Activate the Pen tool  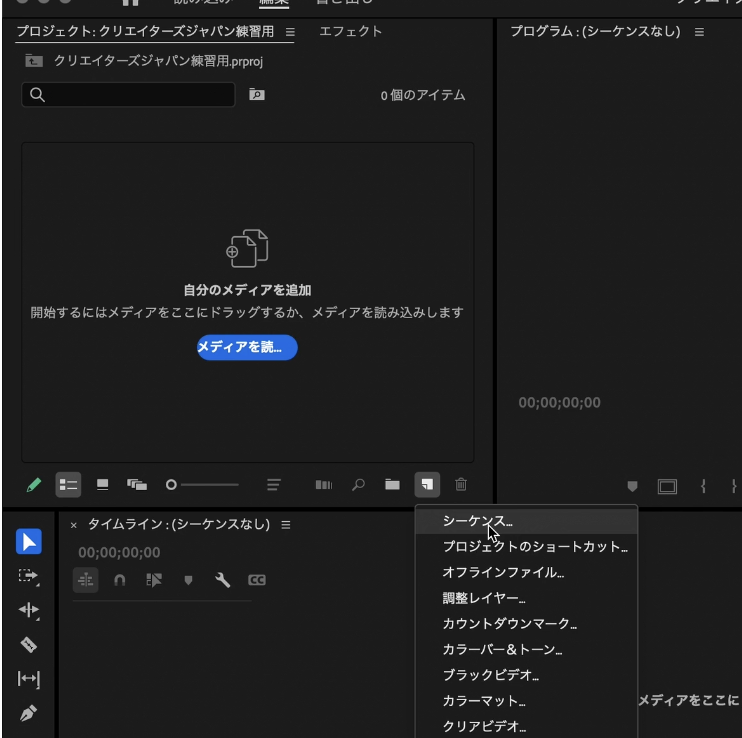[x=29, y=714]
